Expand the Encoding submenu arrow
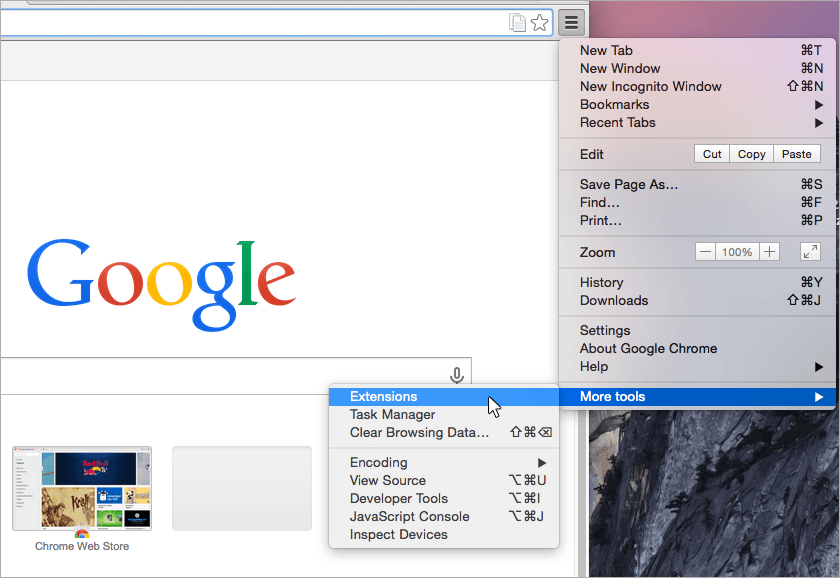 coord(542,463)
